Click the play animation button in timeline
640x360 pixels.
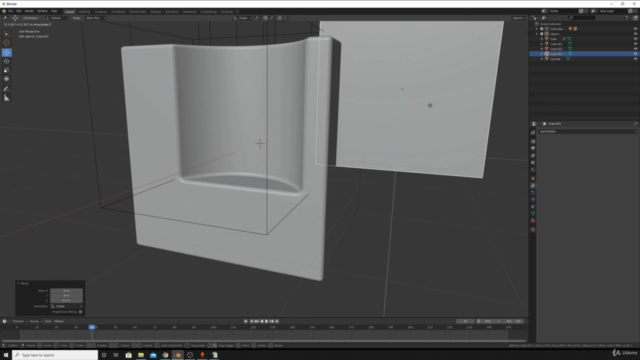coord(267,321)
